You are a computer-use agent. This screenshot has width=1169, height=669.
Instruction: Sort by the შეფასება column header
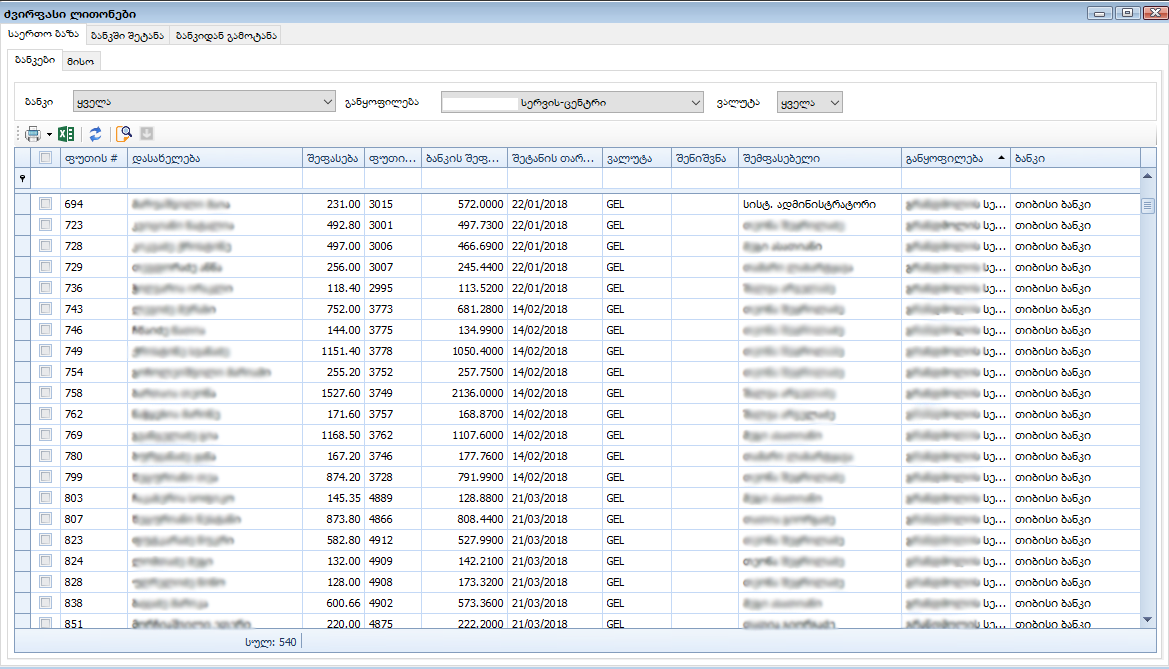pyautogui.click(x=331, y=158)
